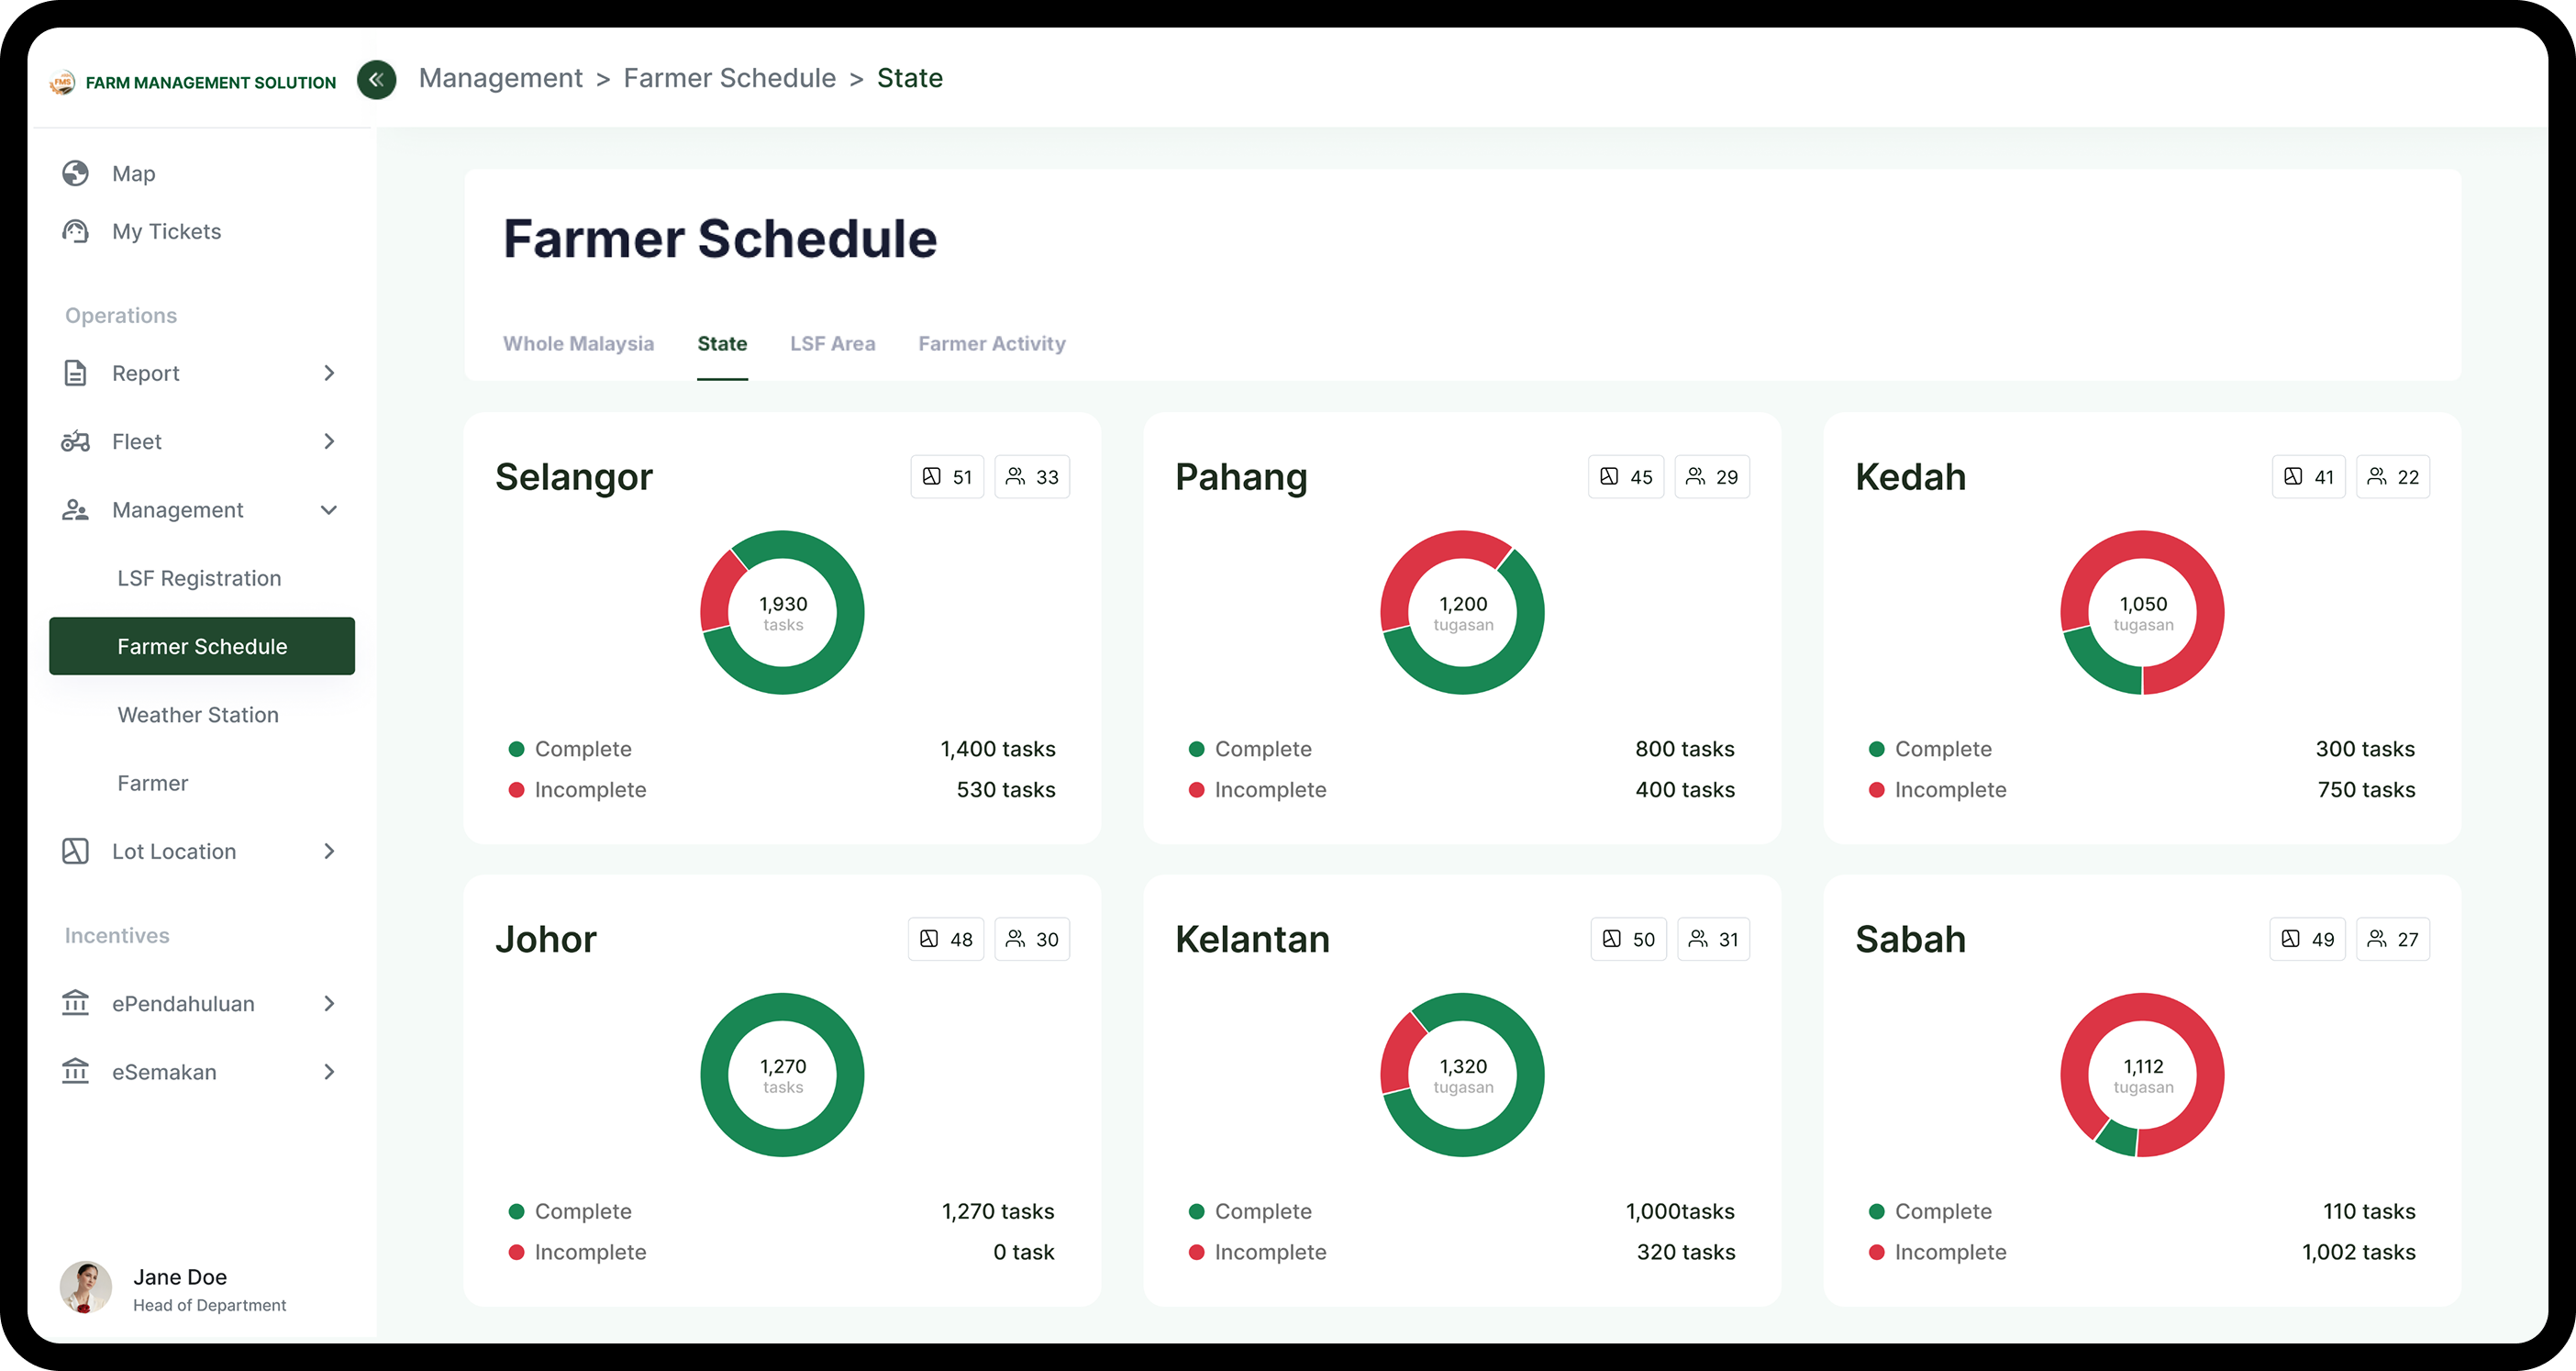Click the Map globe icon
This screenshot has height=1371, width=2576.
pos(75,173)
